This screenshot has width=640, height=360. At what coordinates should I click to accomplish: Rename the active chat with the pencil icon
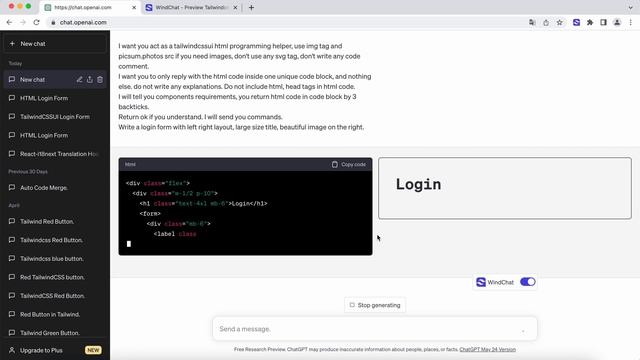[x=79, y=80]
